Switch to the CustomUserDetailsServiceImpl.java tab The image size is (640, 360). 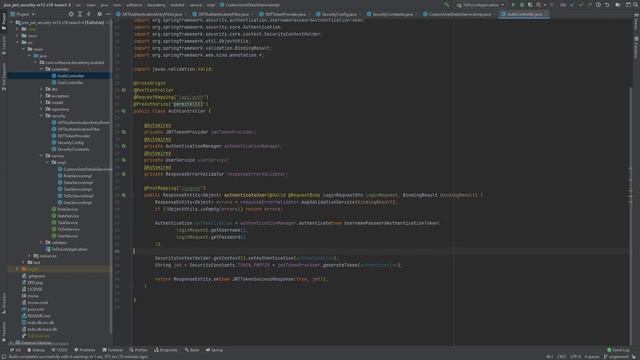coord(457,14)
